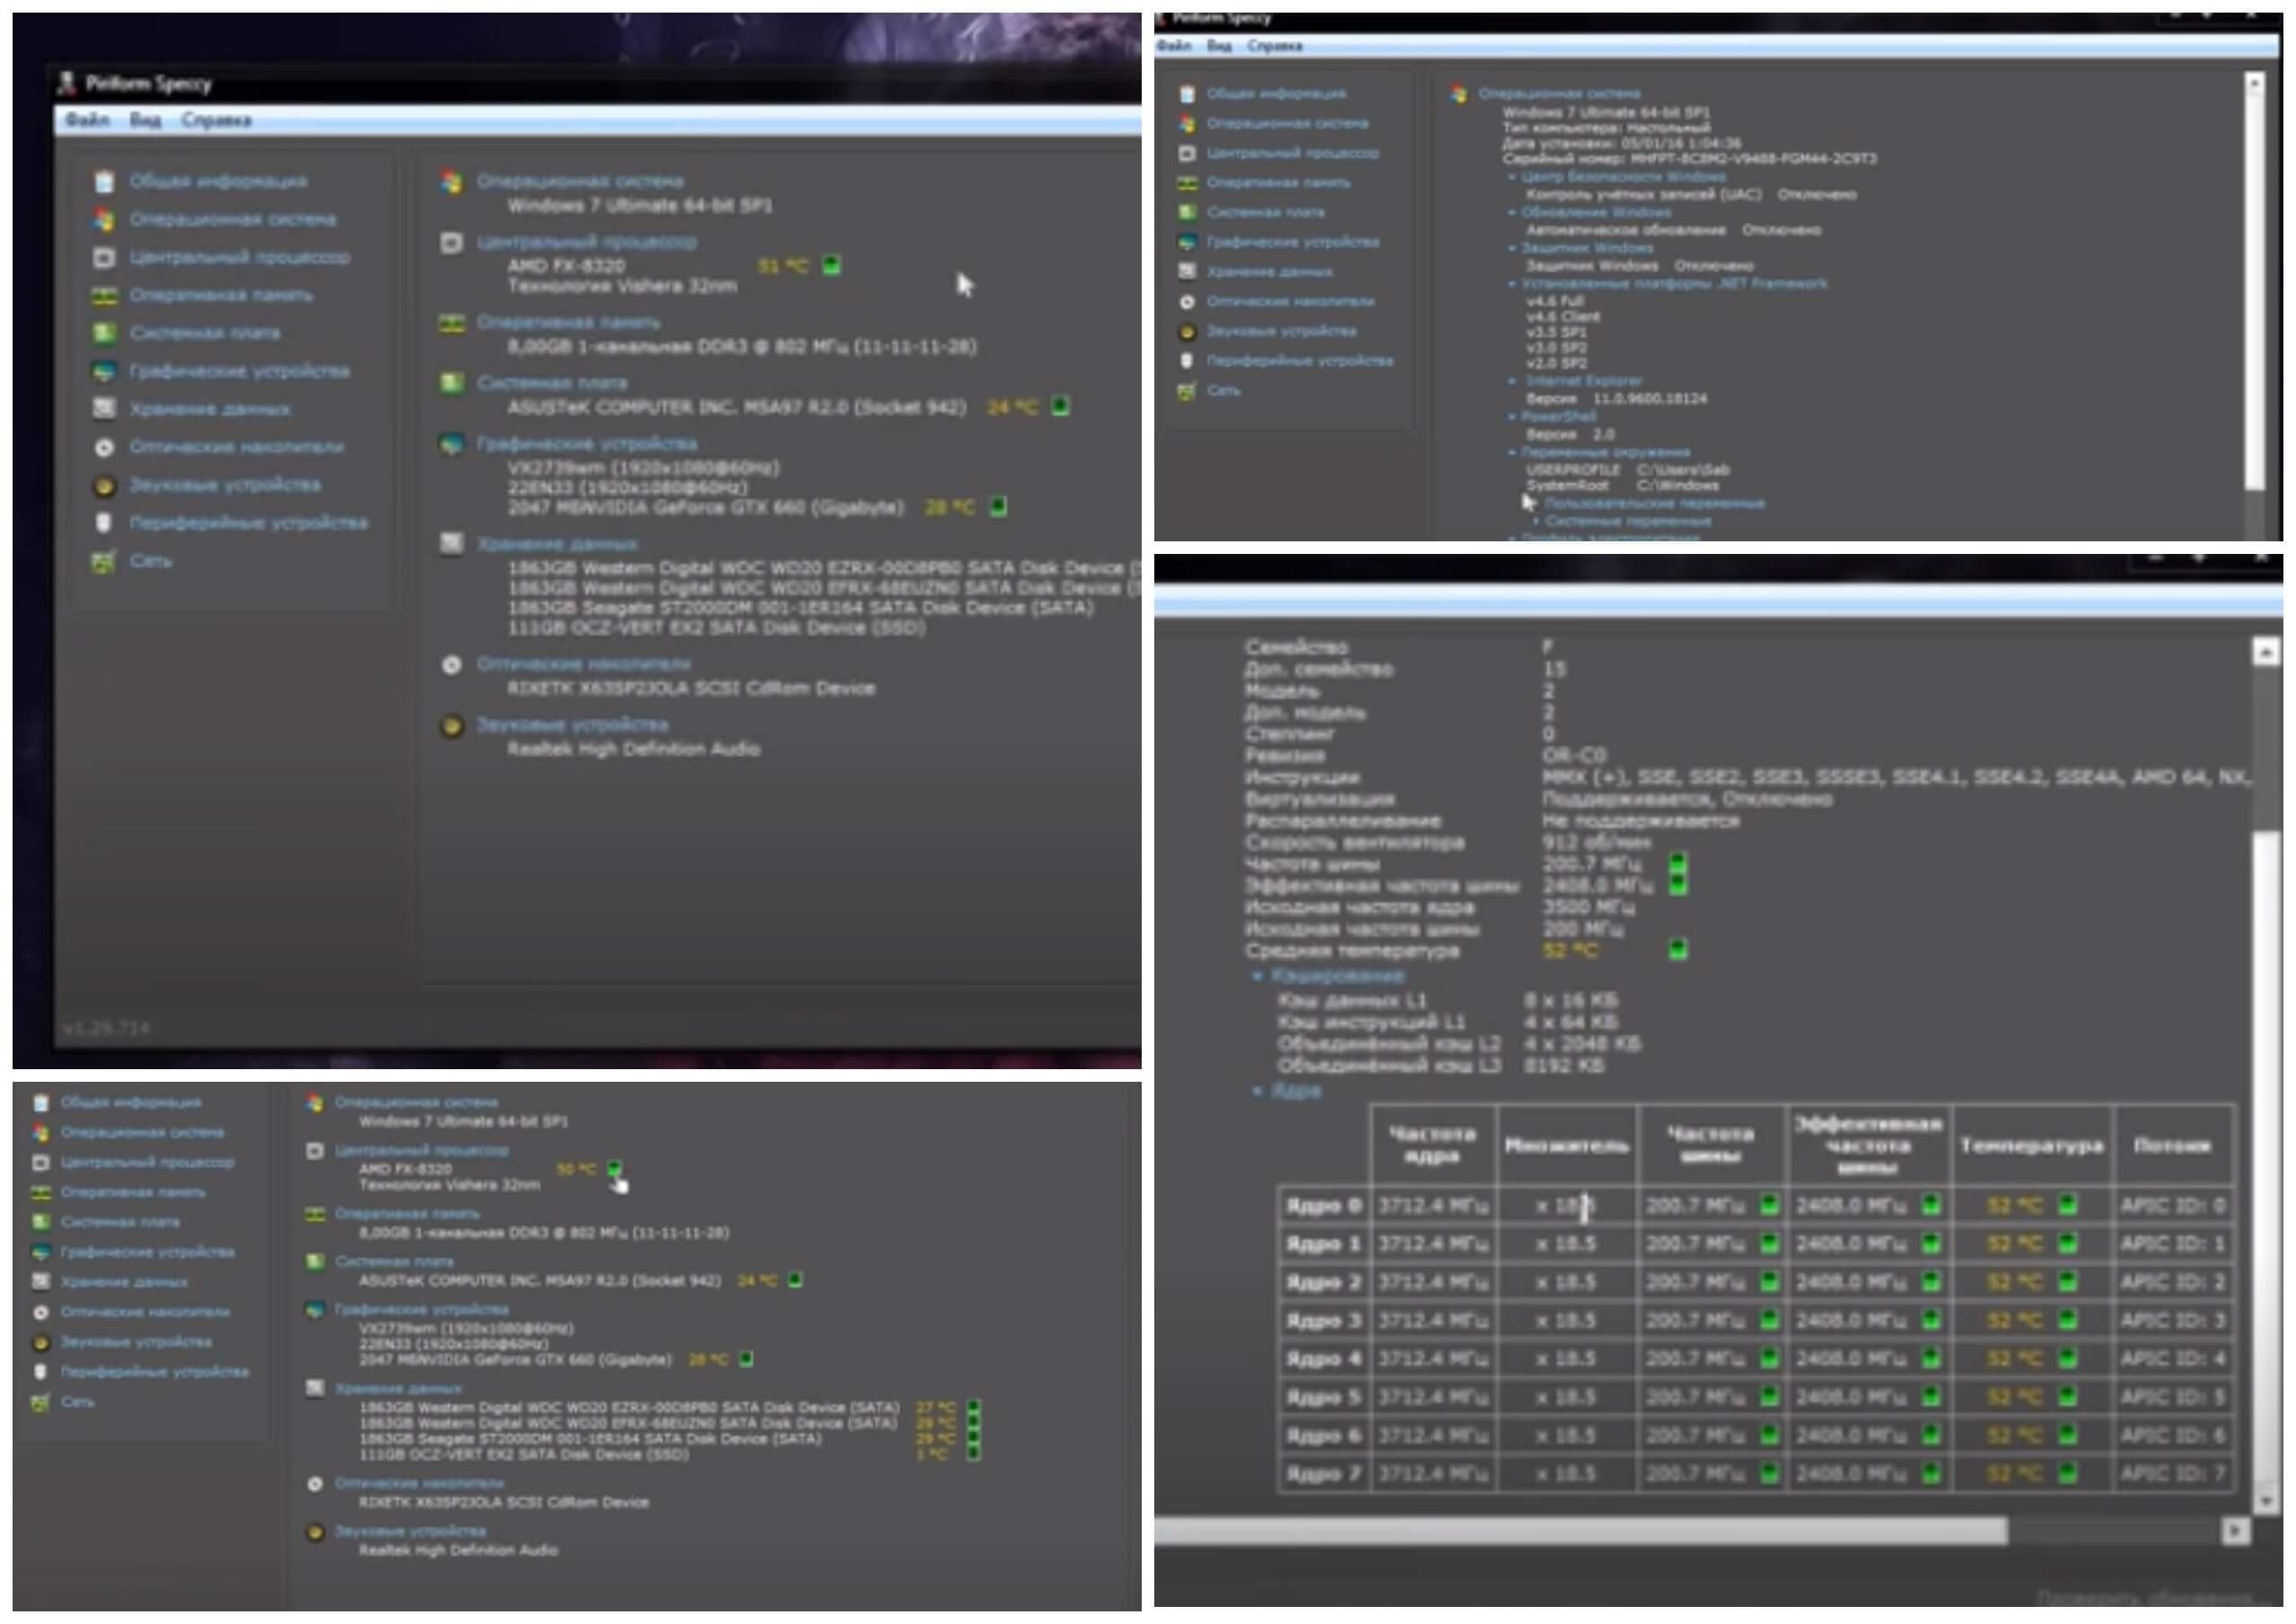This screenshot has width=2296, height=1624.
Task: Collapse the Internet Explorer node
Action: [1512, 381]
